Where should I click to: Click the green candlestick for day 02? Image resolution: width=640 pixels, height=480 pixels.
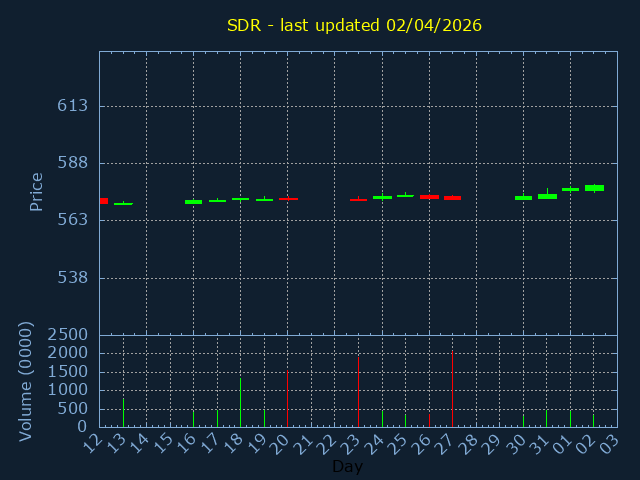coord(594,188)
